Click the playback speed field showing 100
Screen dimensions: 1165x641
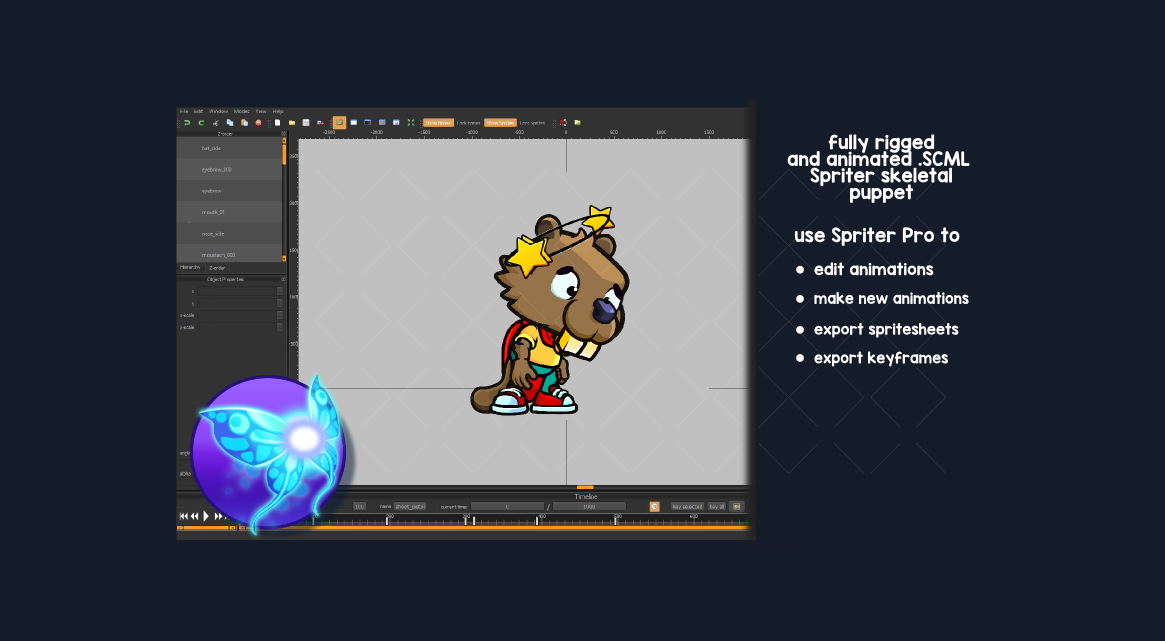360,507
